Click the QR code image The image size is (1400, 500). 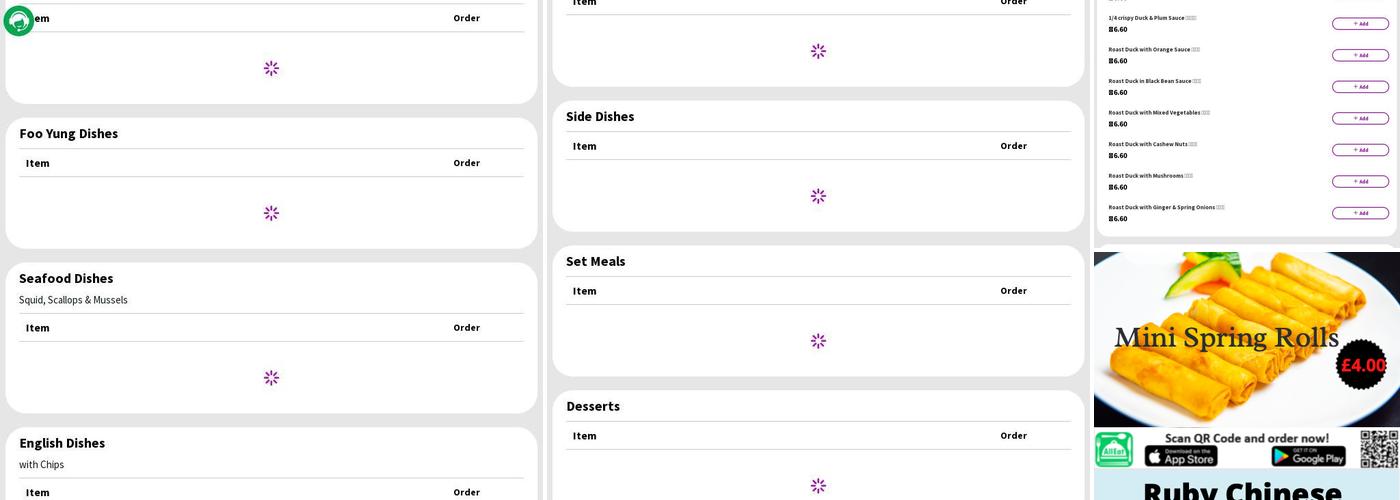coord(1379,449)
